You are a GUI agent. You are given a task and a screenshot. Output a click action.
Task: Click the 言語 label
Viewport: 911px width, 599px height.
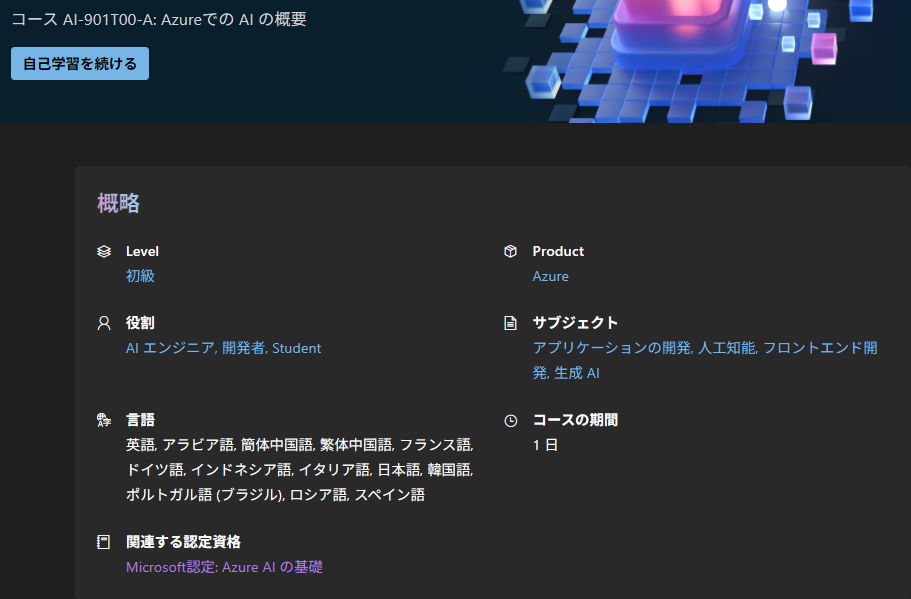point(140,420)
